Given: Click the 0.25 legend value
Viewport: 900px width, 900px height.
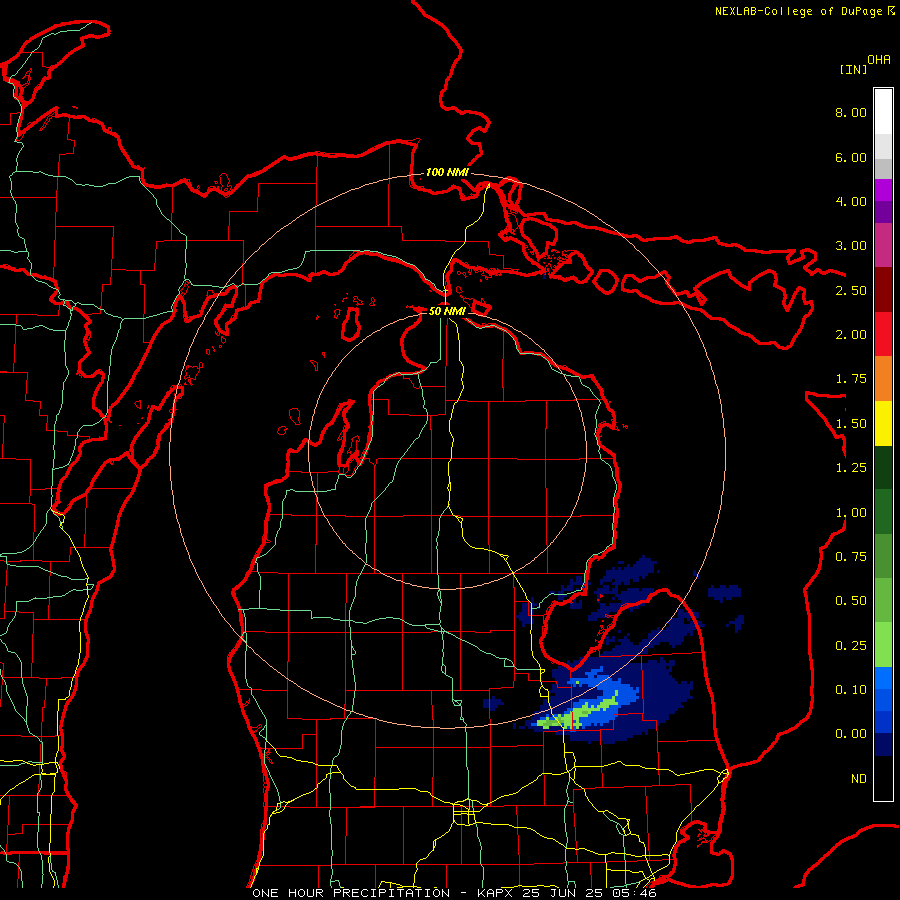Looking at the screenshot, I should (851, 646).
